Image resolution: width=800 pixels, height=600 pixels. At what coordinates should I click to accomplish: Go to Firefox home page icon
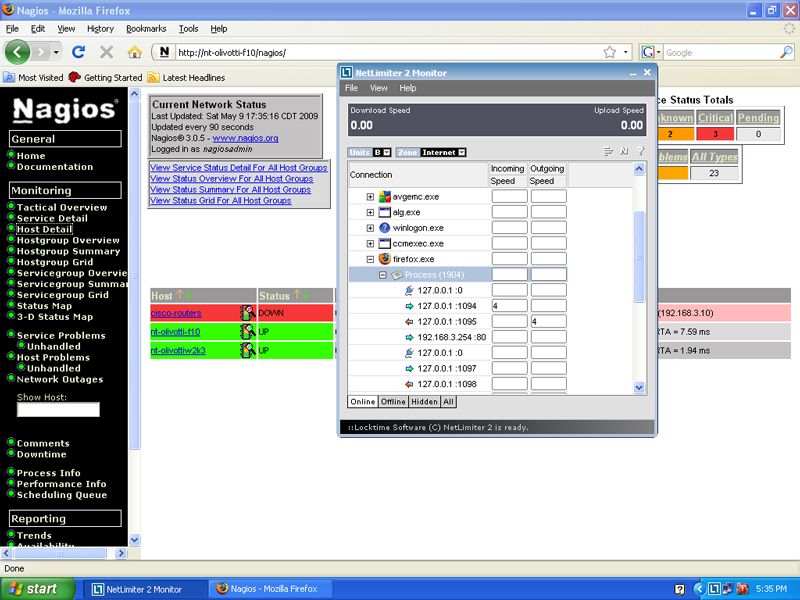[x=135, y=52]
